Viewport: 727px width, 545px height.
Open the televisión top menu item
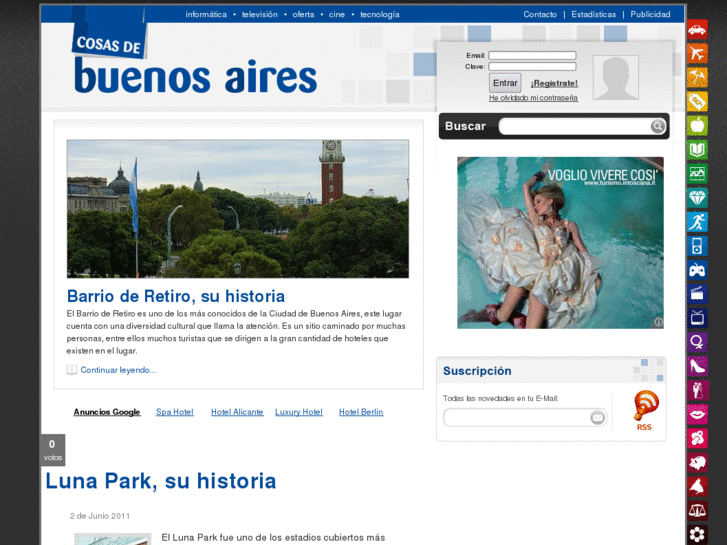260,14
